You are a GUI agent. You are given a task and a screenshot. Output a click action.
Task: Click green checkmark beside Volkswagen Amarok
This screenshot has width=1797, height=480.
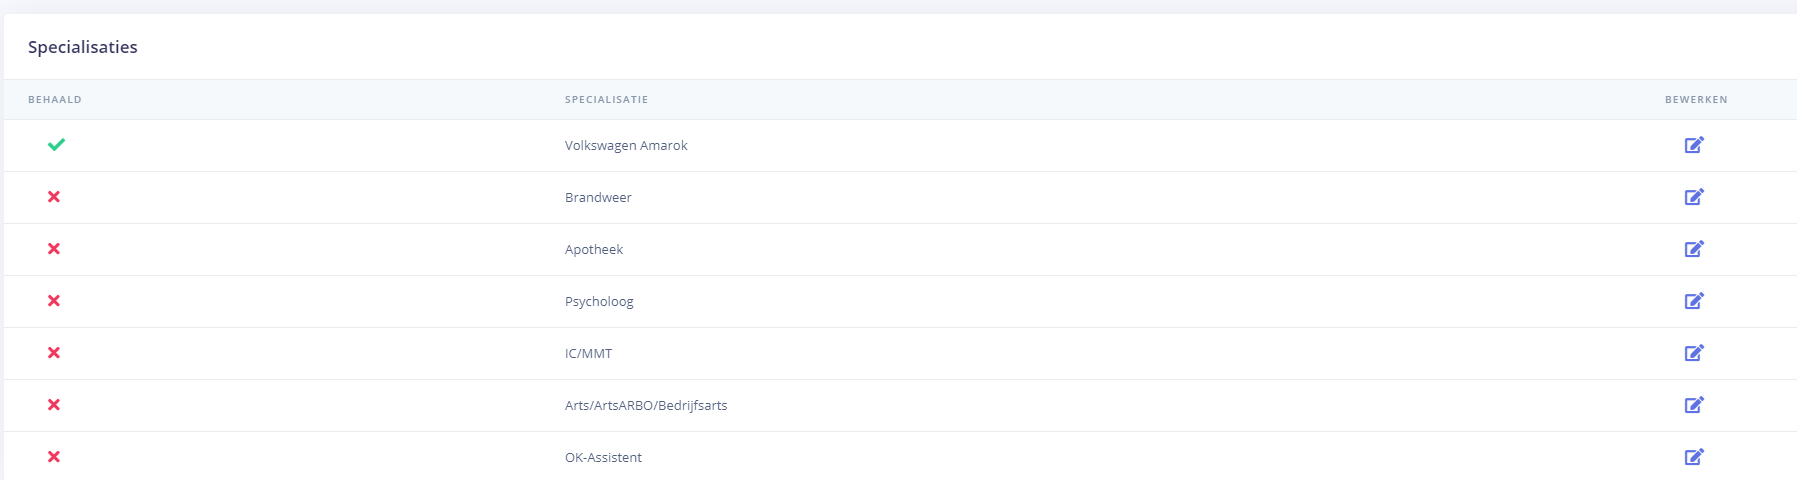[x=56, y=145]
